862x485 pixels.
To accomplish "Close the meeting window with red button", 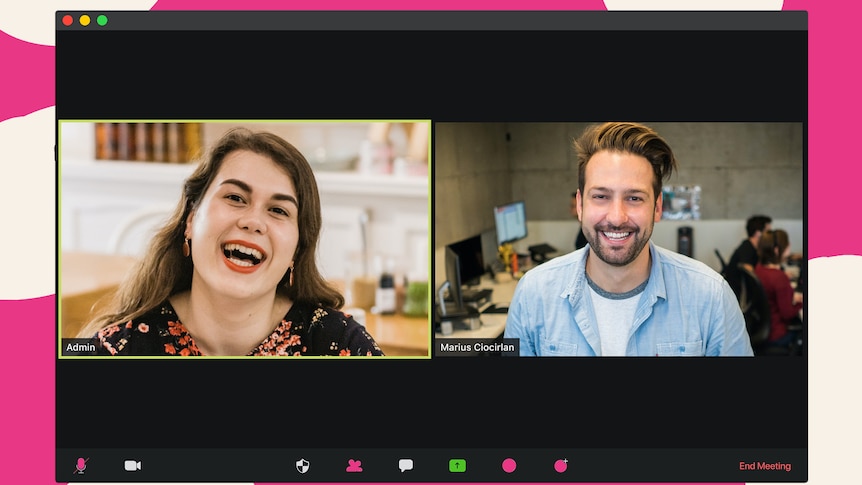I will [68, 20].
